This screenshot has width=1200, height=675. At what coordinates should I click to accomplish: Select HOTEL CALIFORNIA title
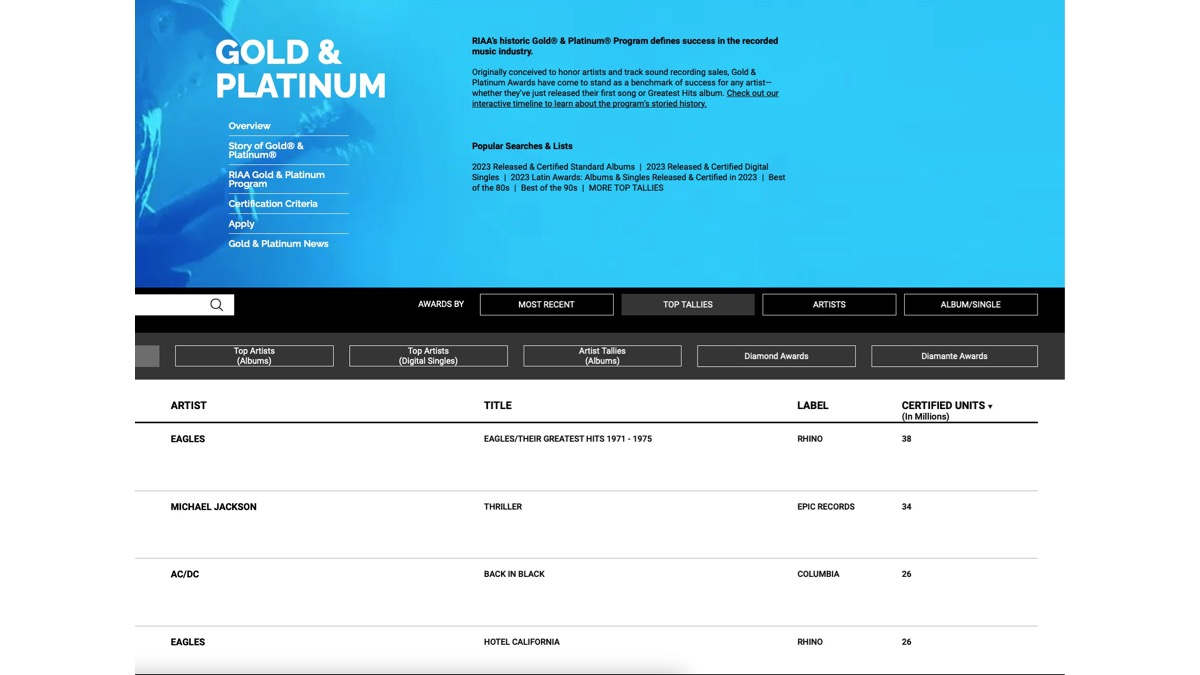point(522,642)
